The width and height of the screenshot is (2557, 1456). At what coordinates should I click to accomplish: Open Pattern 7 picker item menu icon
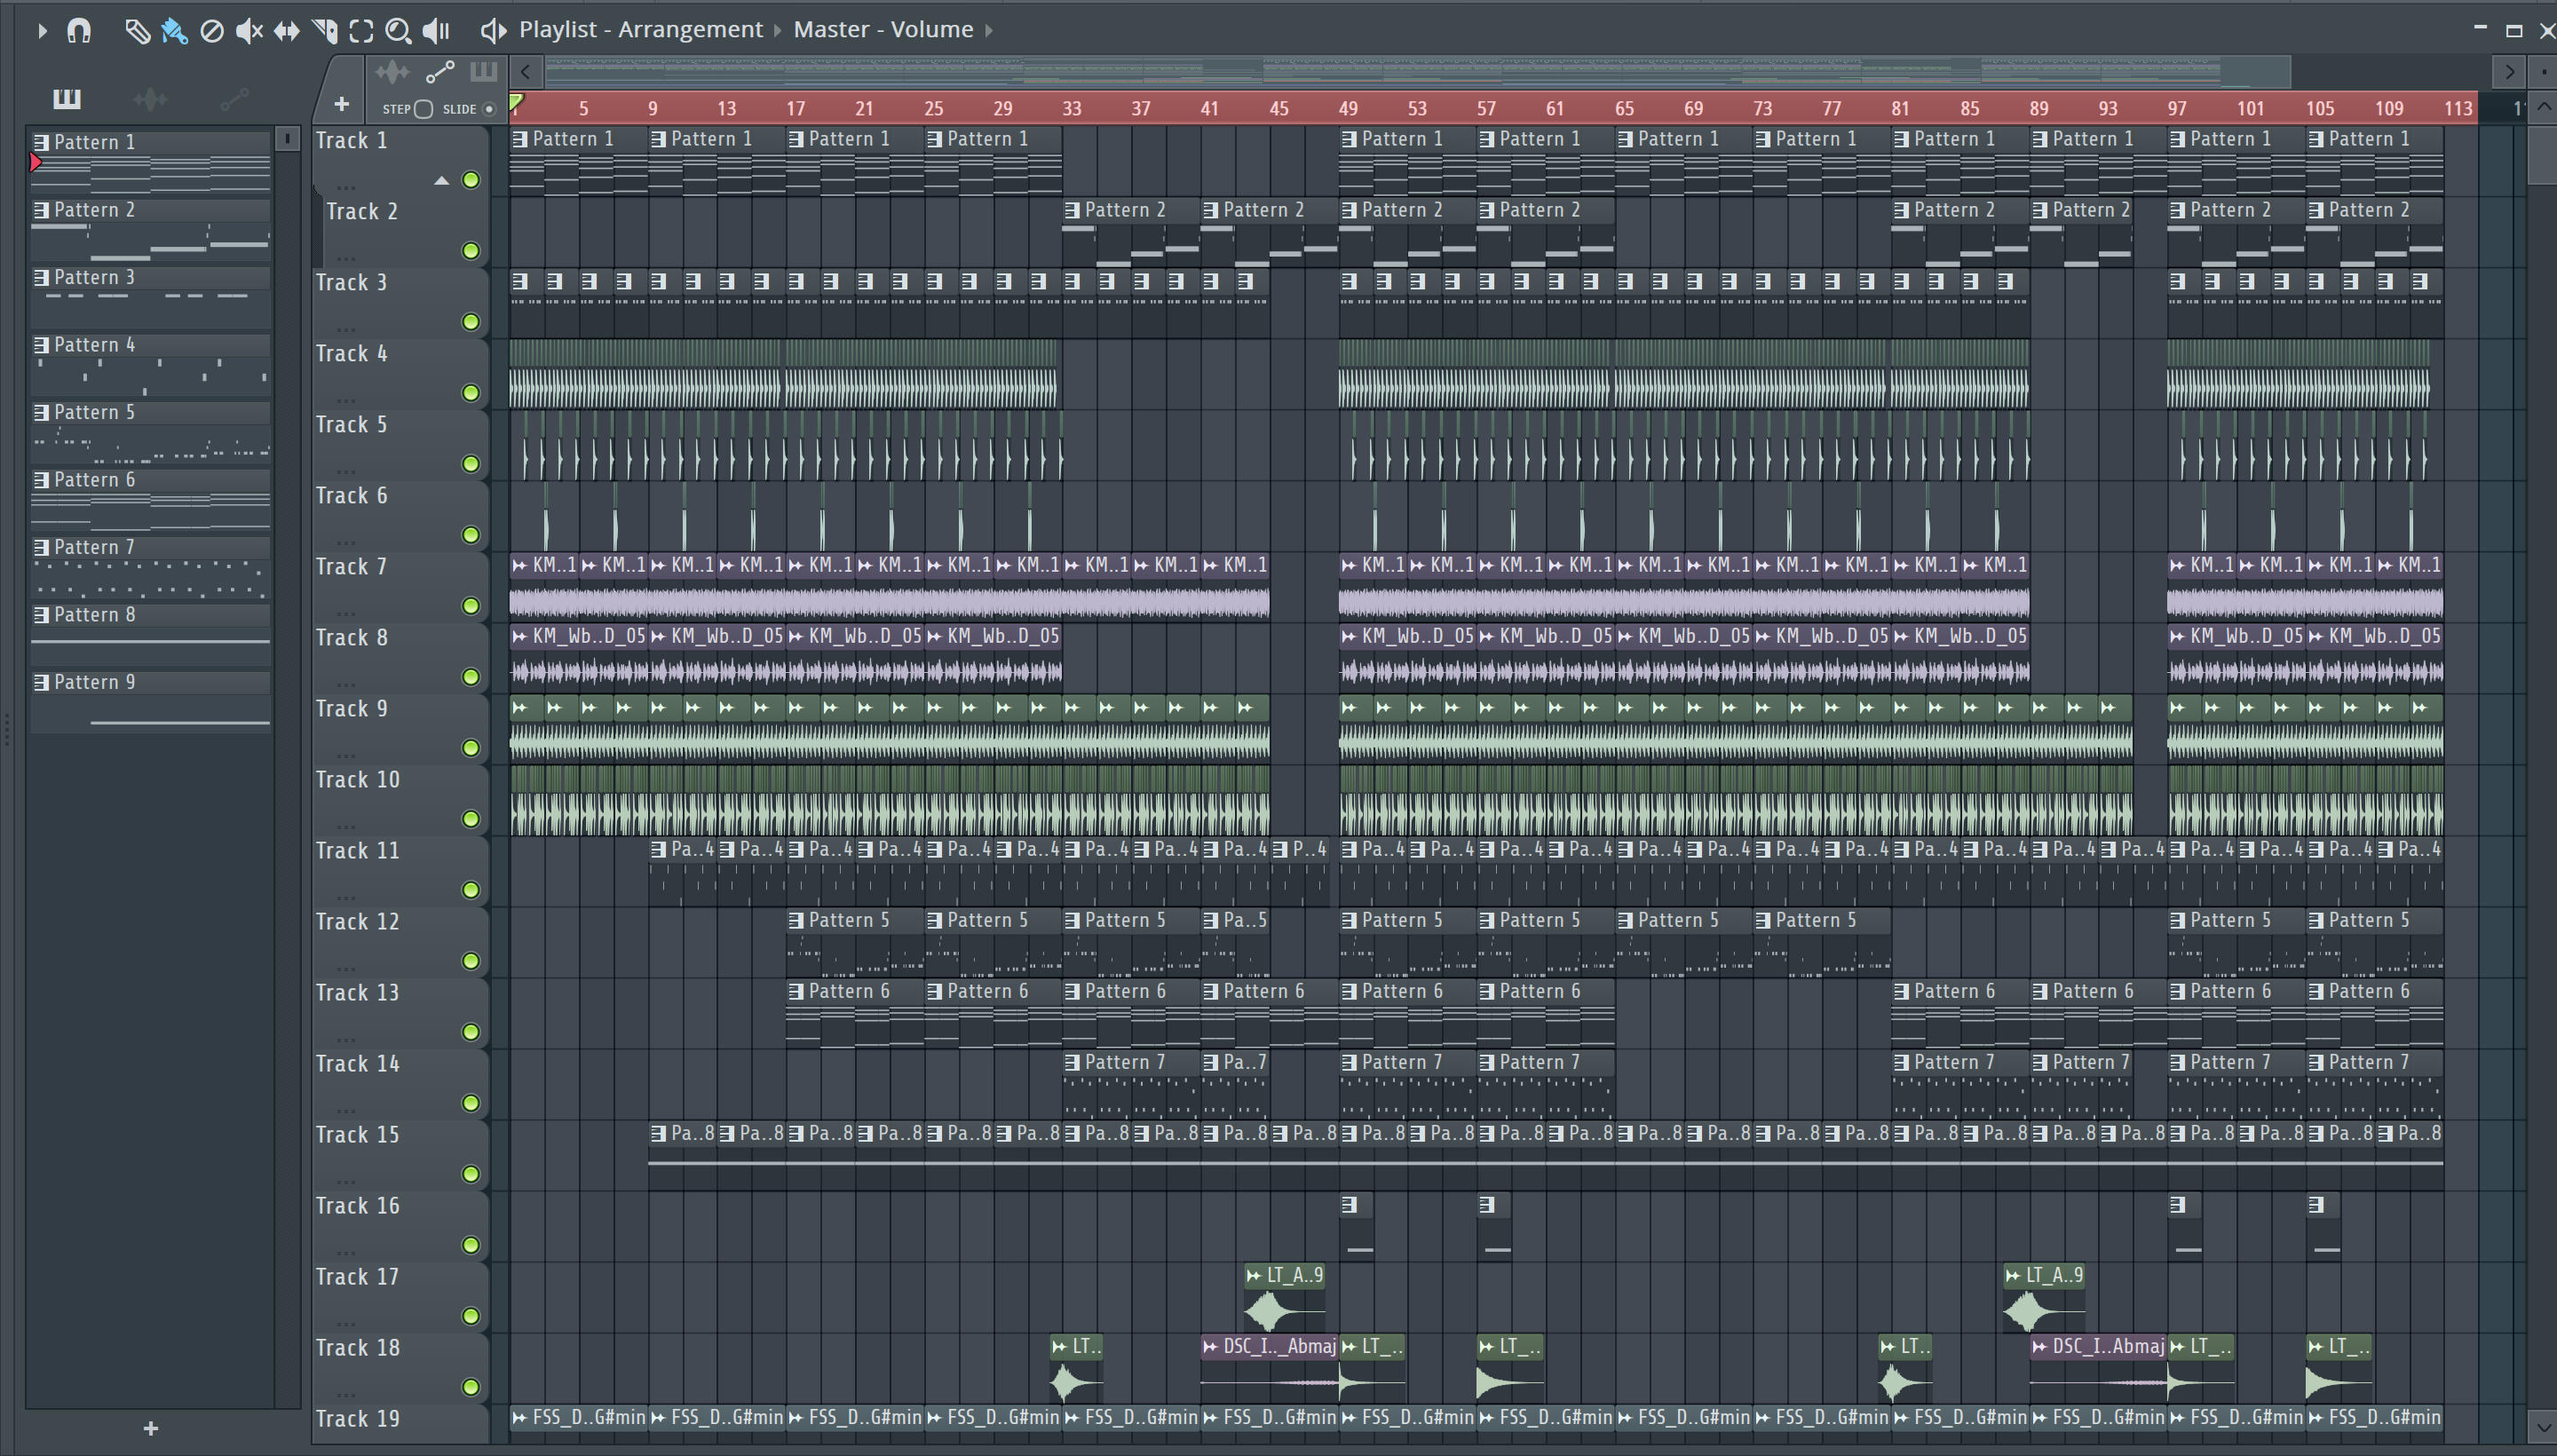tap(41, 547)
